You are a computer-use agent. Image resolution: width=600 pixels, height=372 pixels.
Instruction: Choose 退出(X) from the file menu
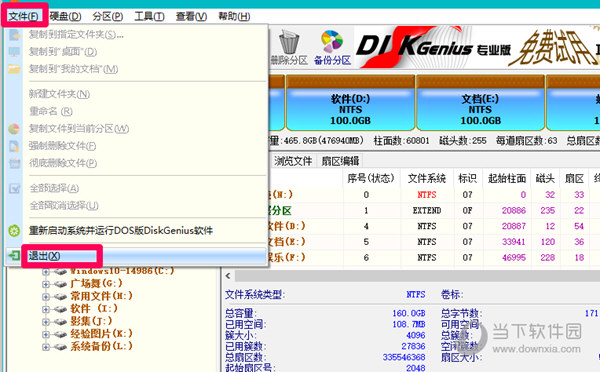[136, 256]
